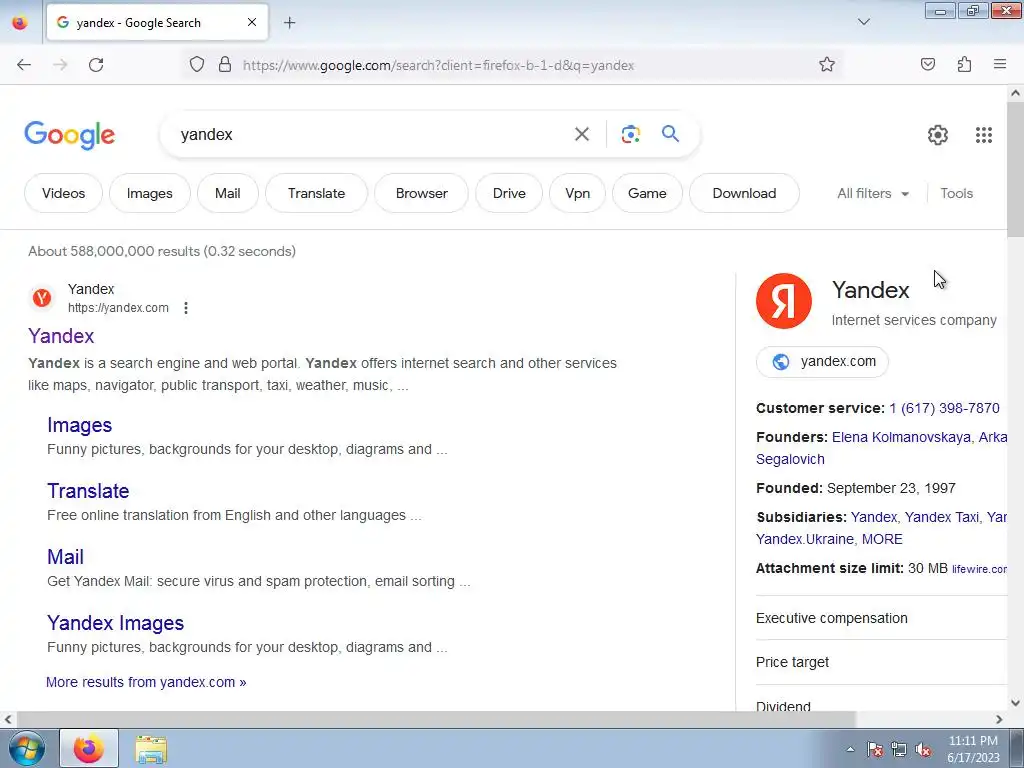Reload the page with the refresh icon
Viewport: 1024px width, 768px height.
(x=96, y=65)
